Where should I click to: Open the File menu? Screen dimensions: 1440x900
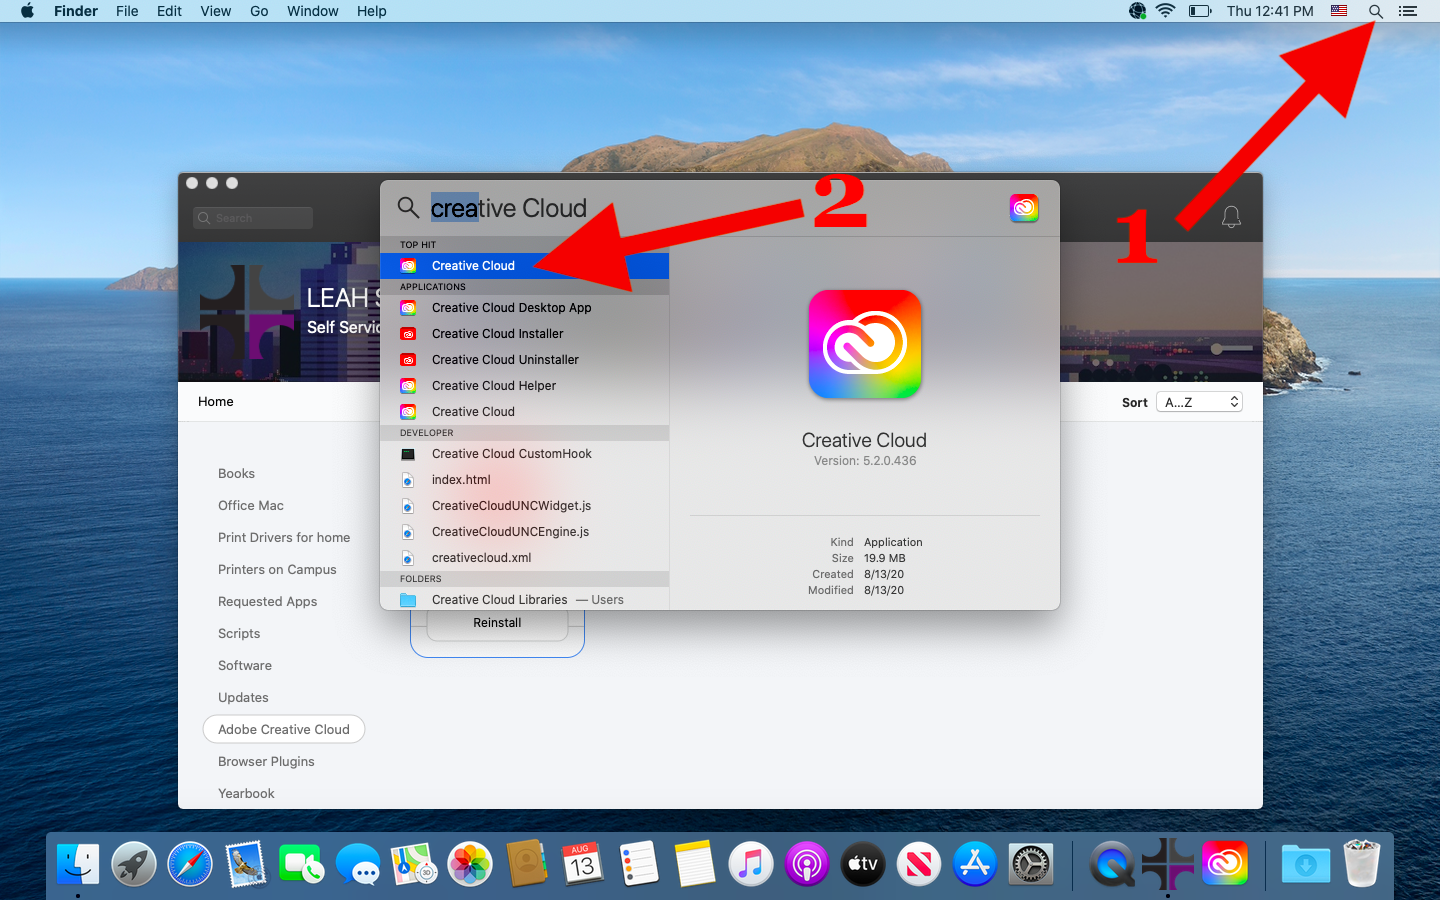[127, 11]
